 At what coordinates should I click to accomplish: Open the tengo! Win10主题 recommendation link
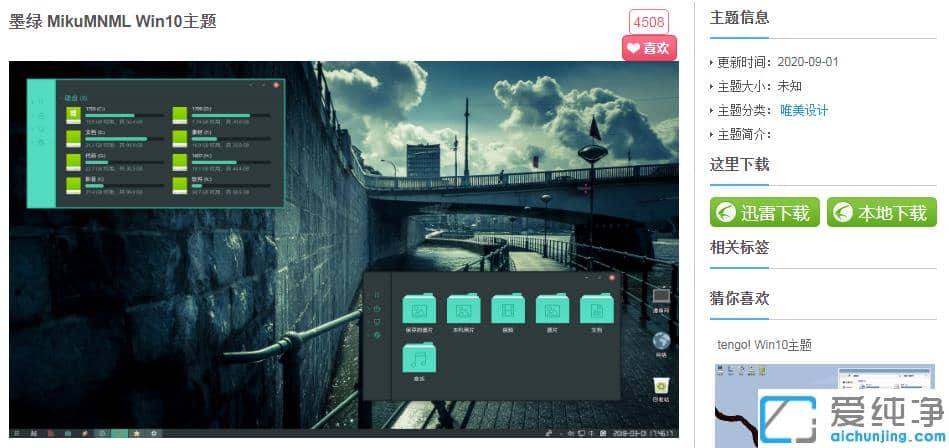pyautogui.click(x=765, y=345)
